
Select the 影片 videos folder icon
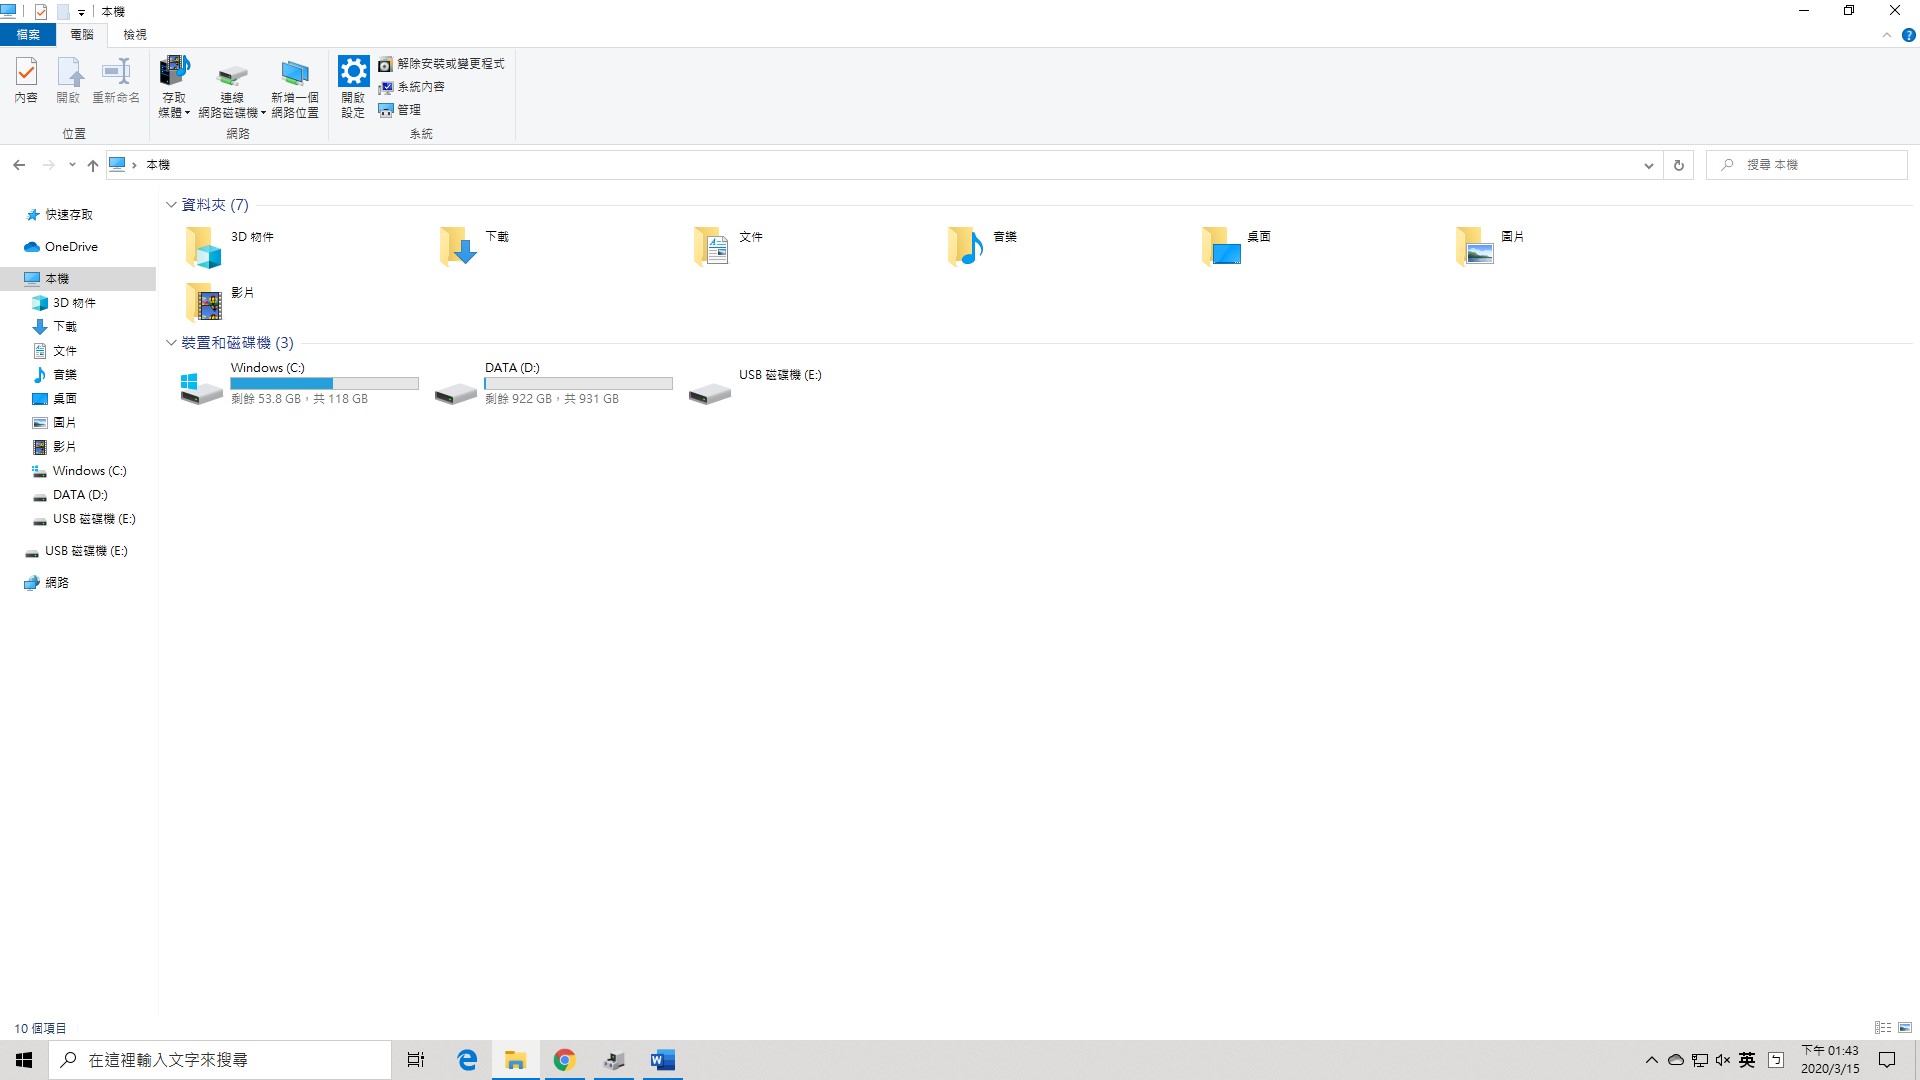point(204,302)
